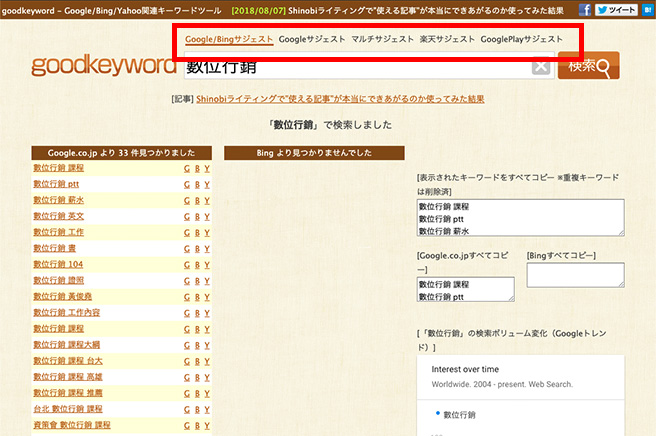Open the 數位行銷 薪水 keyword link
This screenshot has height=436, width=656.
coord(59,200)
